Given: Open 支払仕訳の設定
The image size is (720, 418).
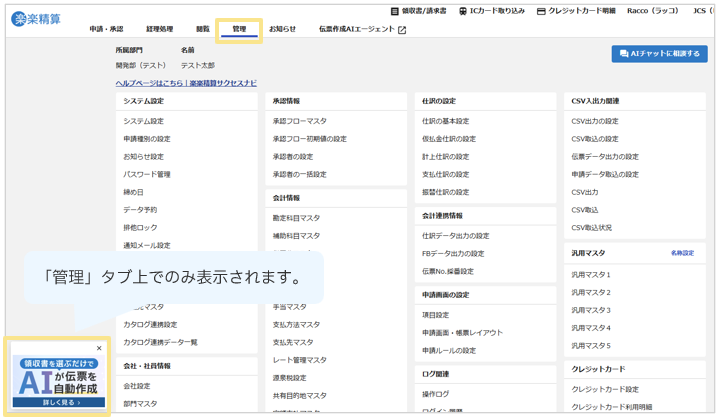Looking at the screenshot, I should pyautogui.click(x=445, y=175).
